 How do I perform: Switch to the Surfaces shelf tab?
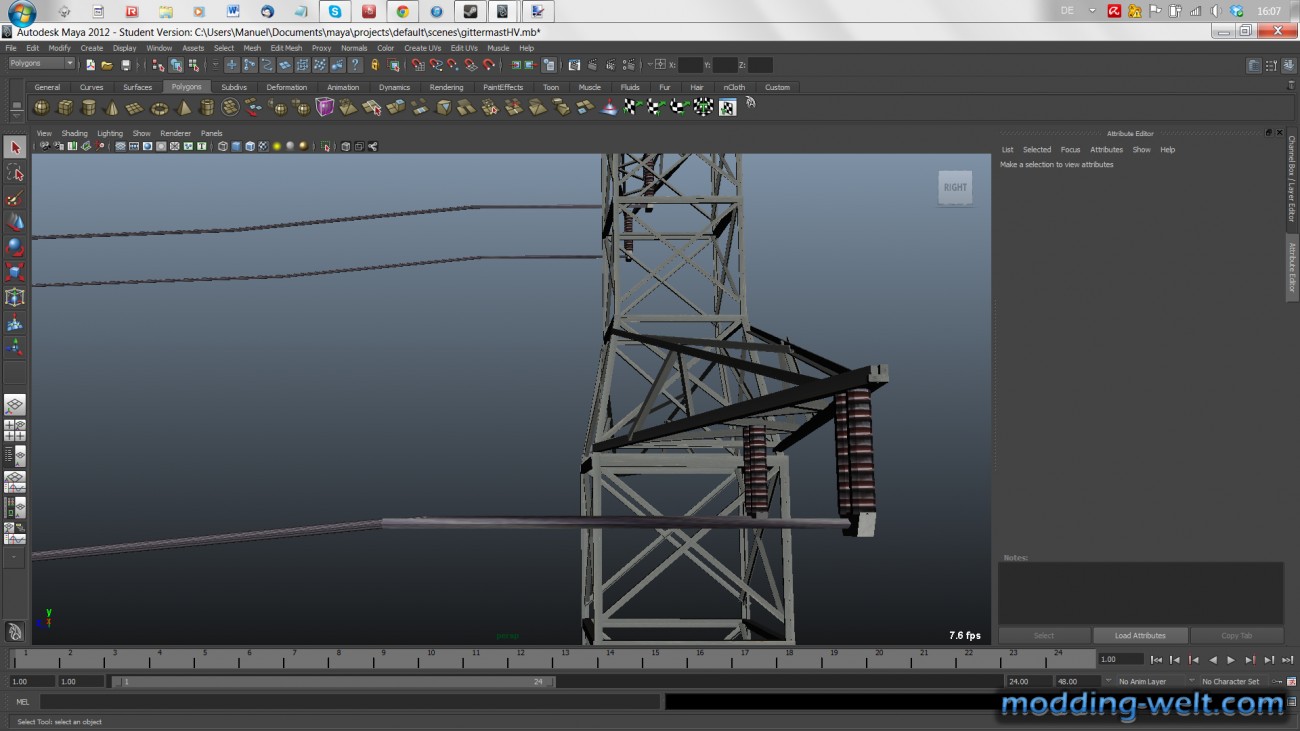click(137, 87)
